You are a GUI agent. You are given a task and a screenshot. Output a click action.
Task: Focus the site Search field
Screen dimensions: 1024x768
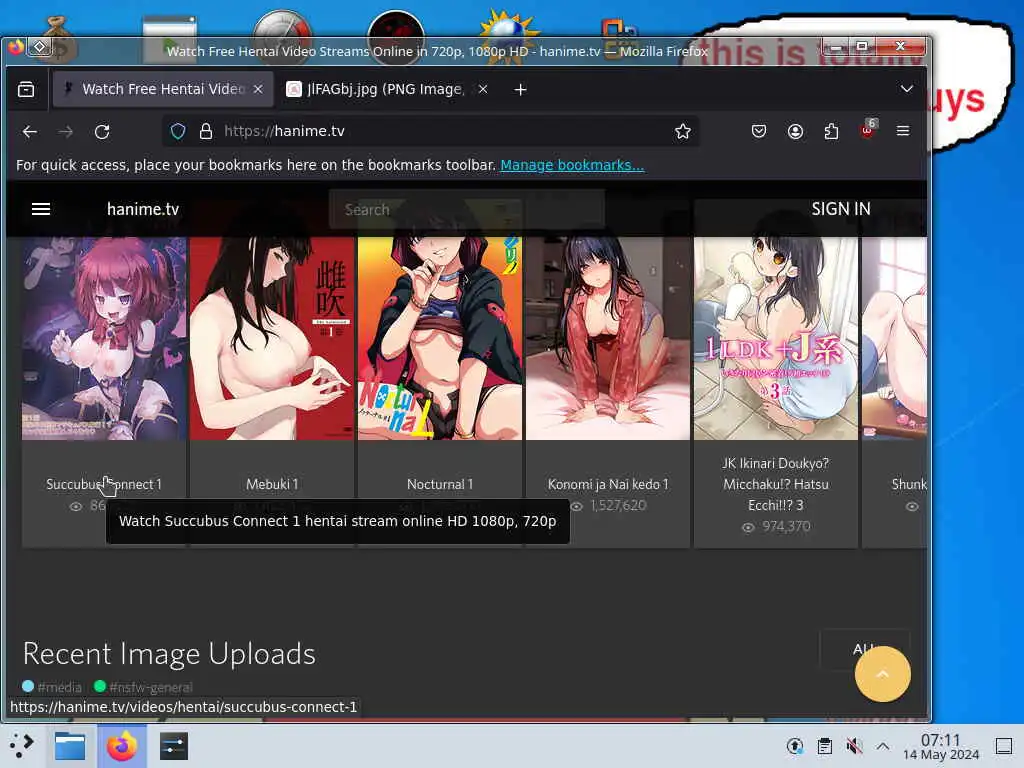(x=466, y=210)
